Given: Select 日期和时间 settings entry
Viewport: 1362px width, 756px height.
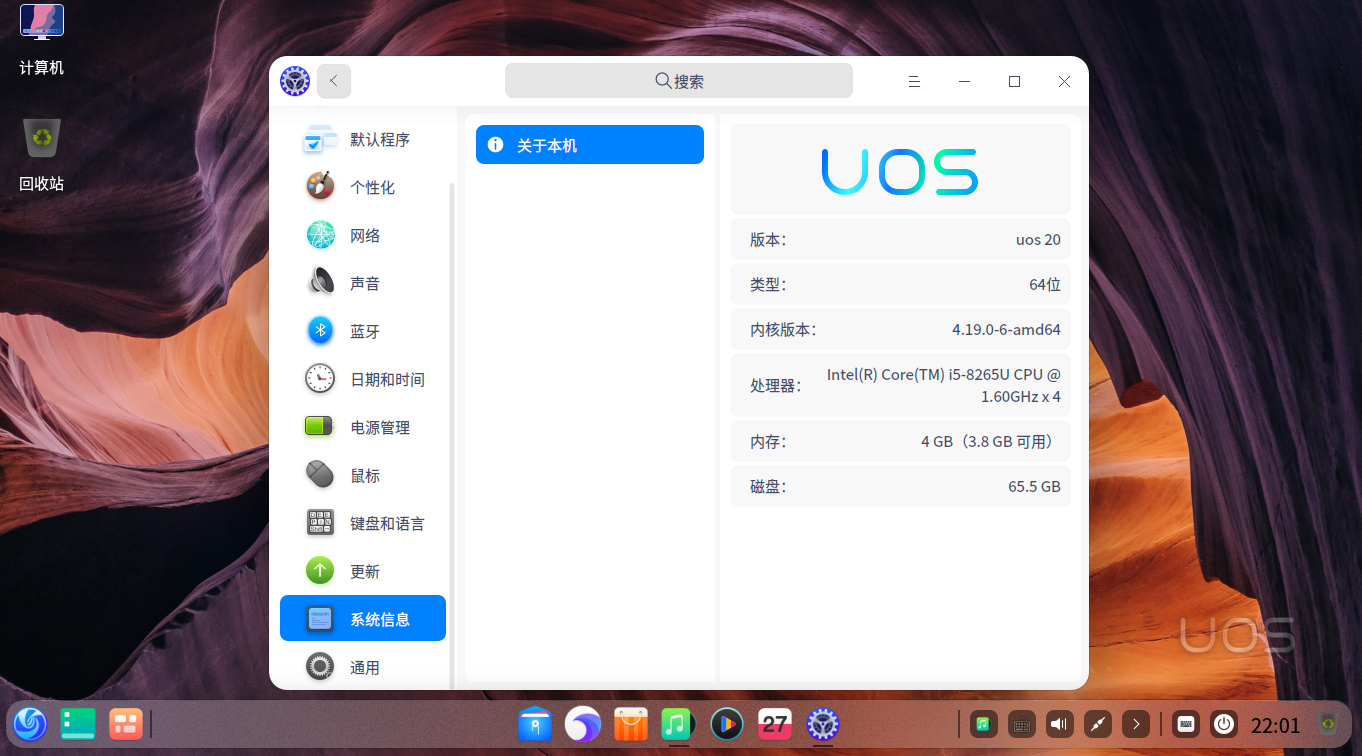Looking at the screenshot, I should 320,379.
